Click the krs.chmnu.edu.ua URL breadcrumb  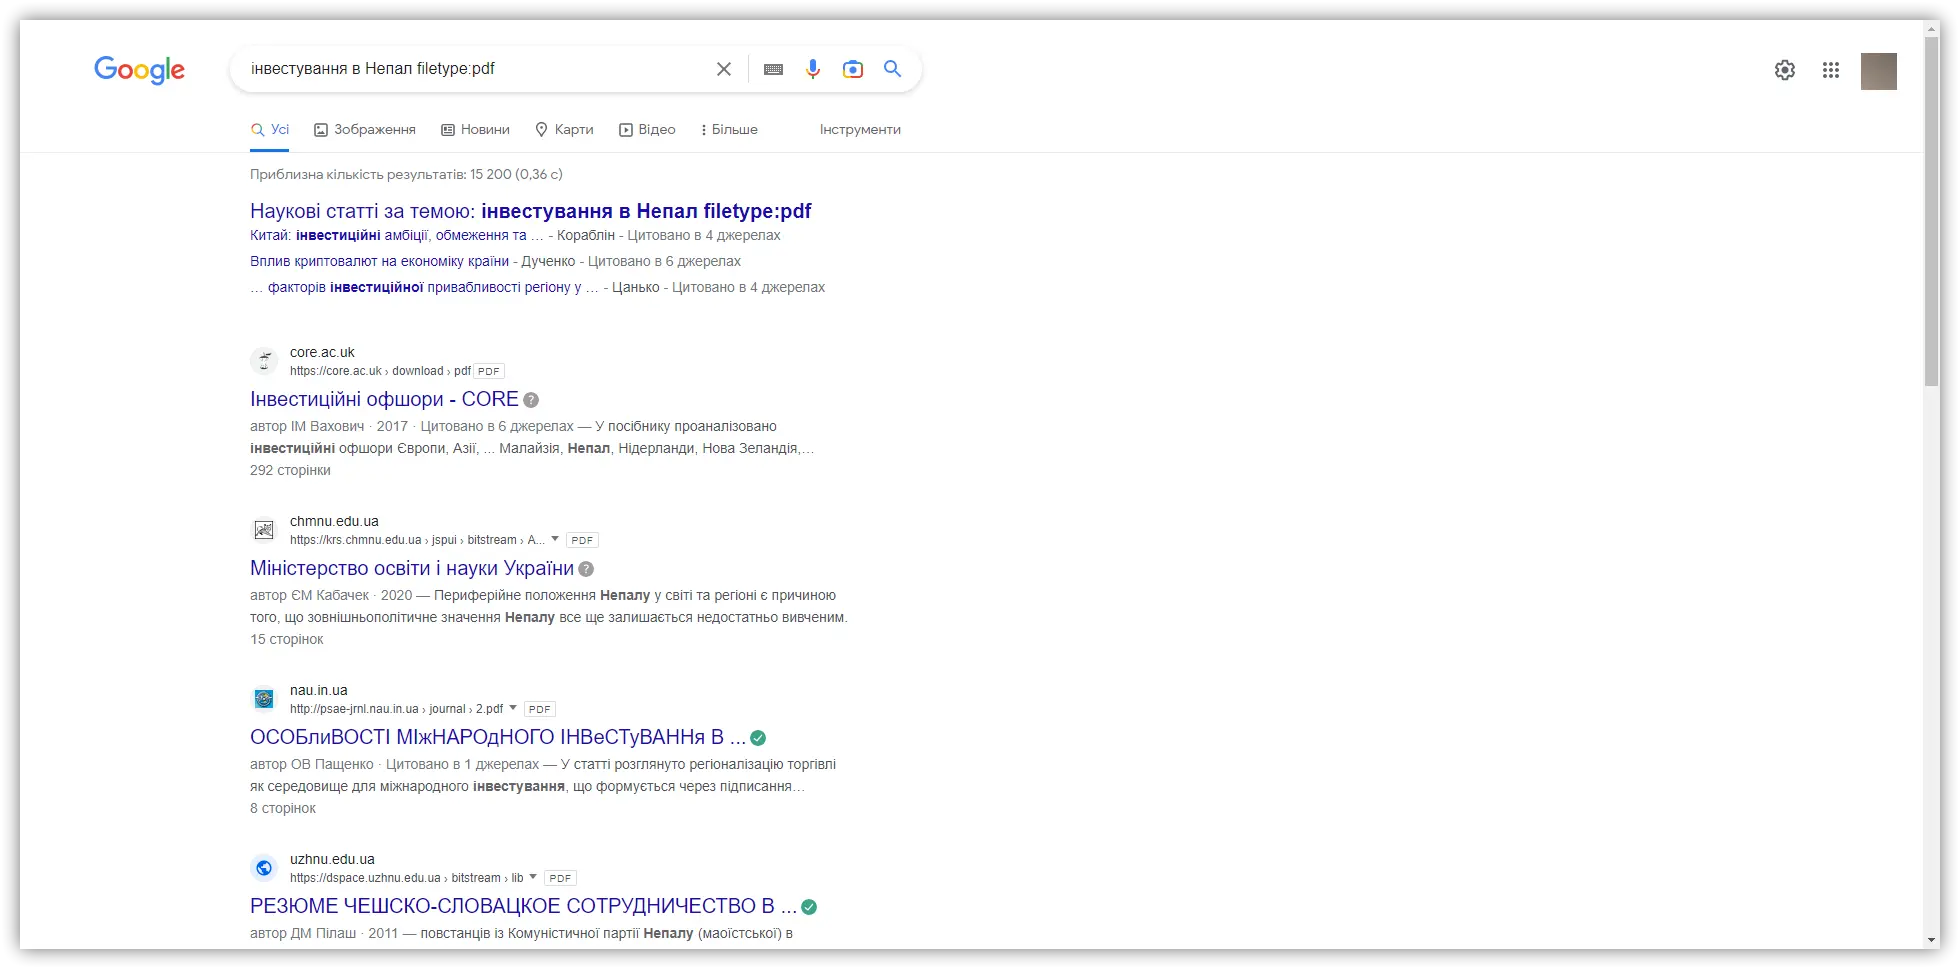pyautogui.click(x=417, y=540)
